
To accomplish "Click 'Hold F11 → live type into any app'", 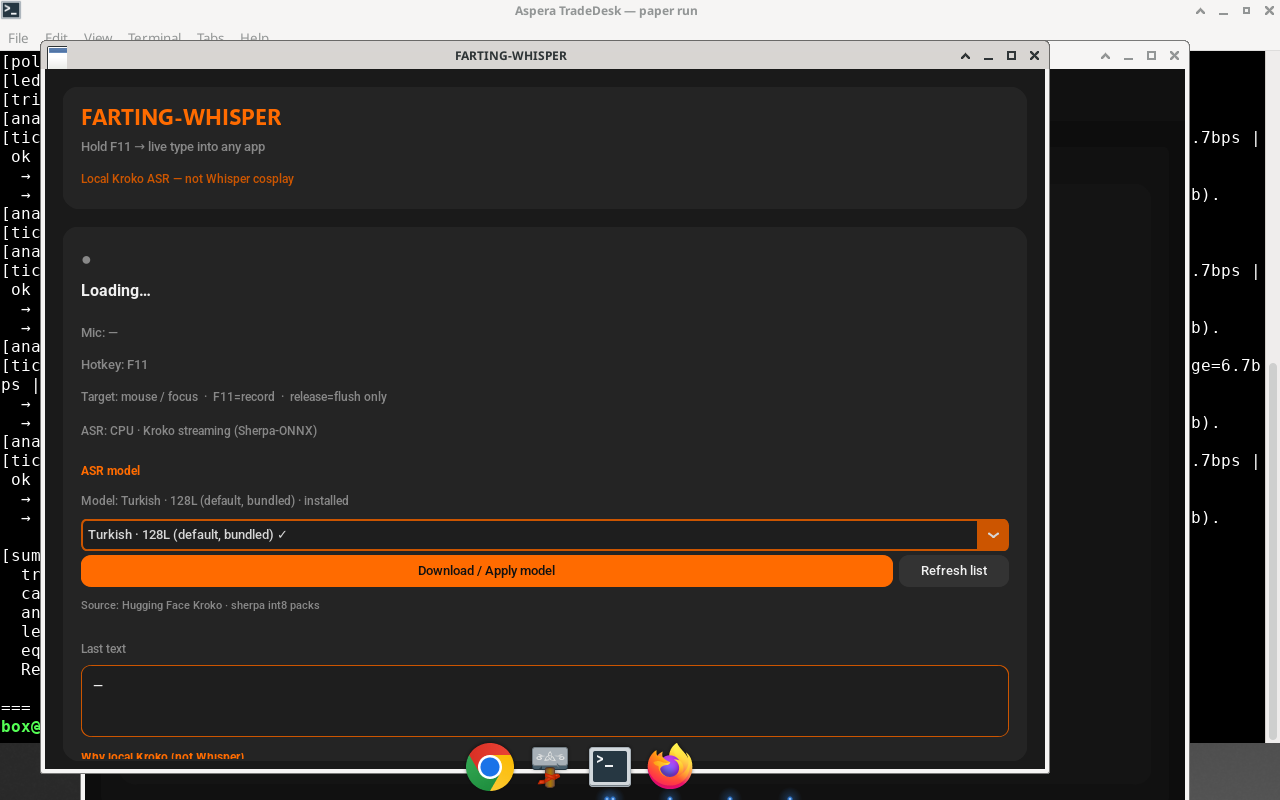I will point(173,147).
